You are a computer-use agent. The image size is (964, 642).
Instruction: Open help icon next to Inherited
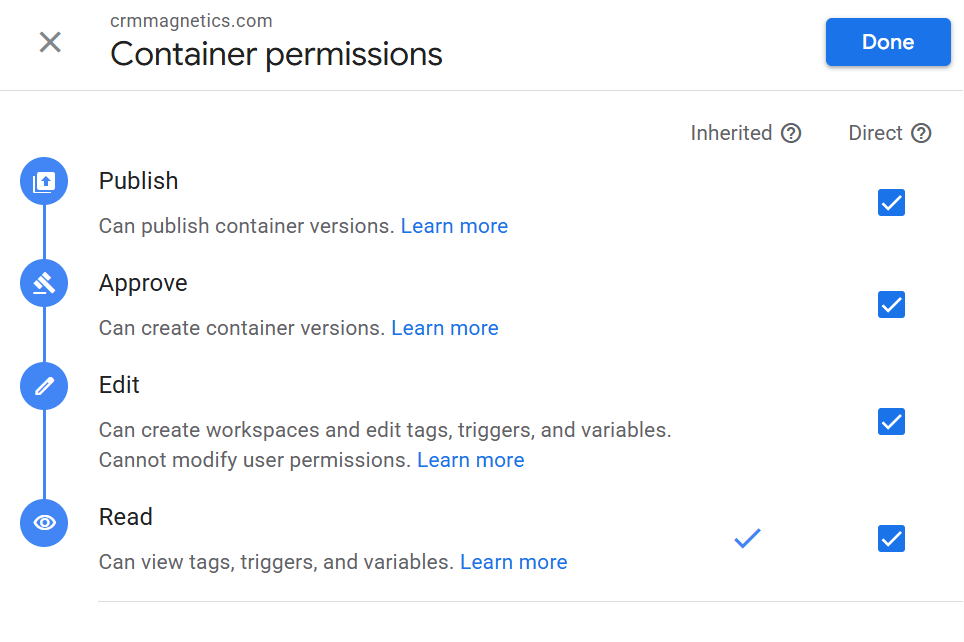click(791, 133)
